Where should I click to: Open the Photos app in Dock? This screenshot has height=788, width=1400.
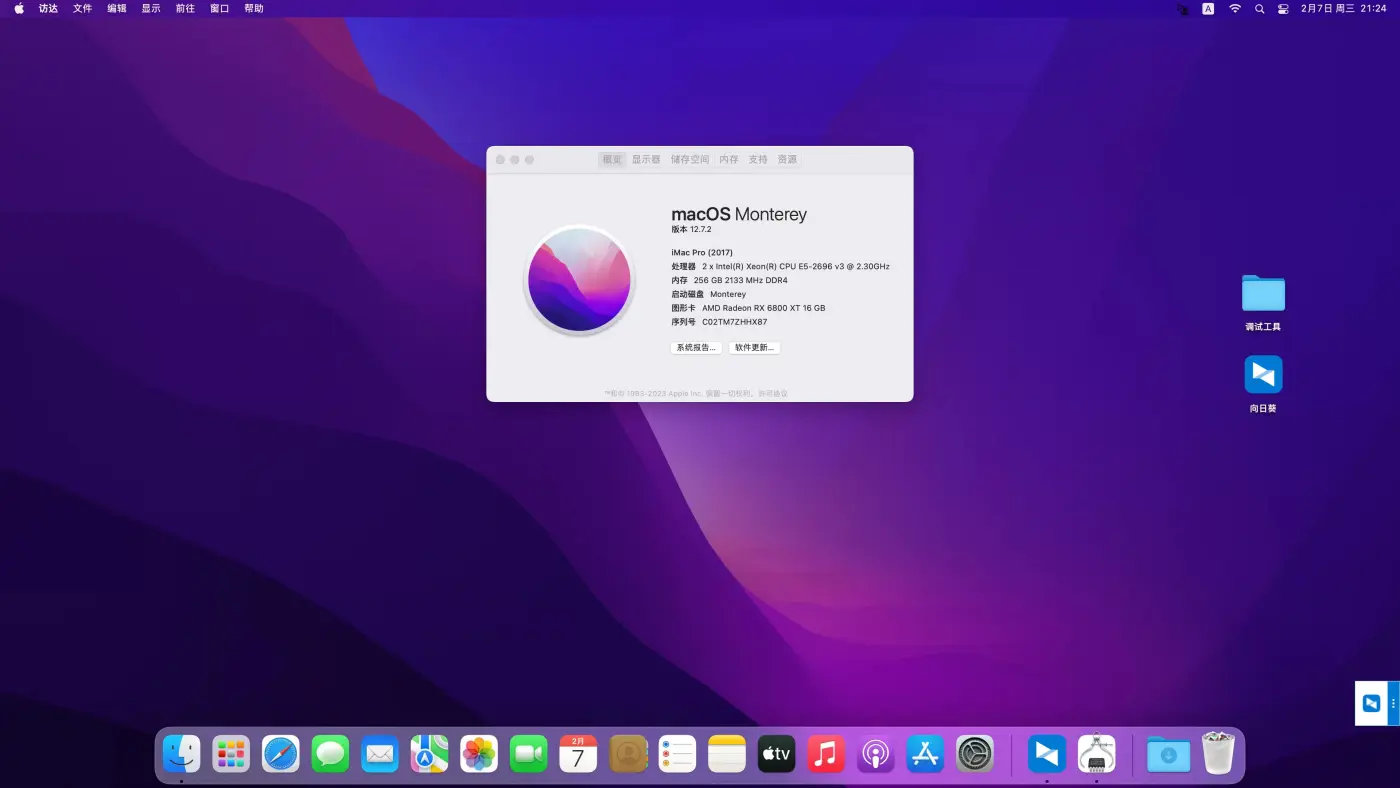point(479,754)
